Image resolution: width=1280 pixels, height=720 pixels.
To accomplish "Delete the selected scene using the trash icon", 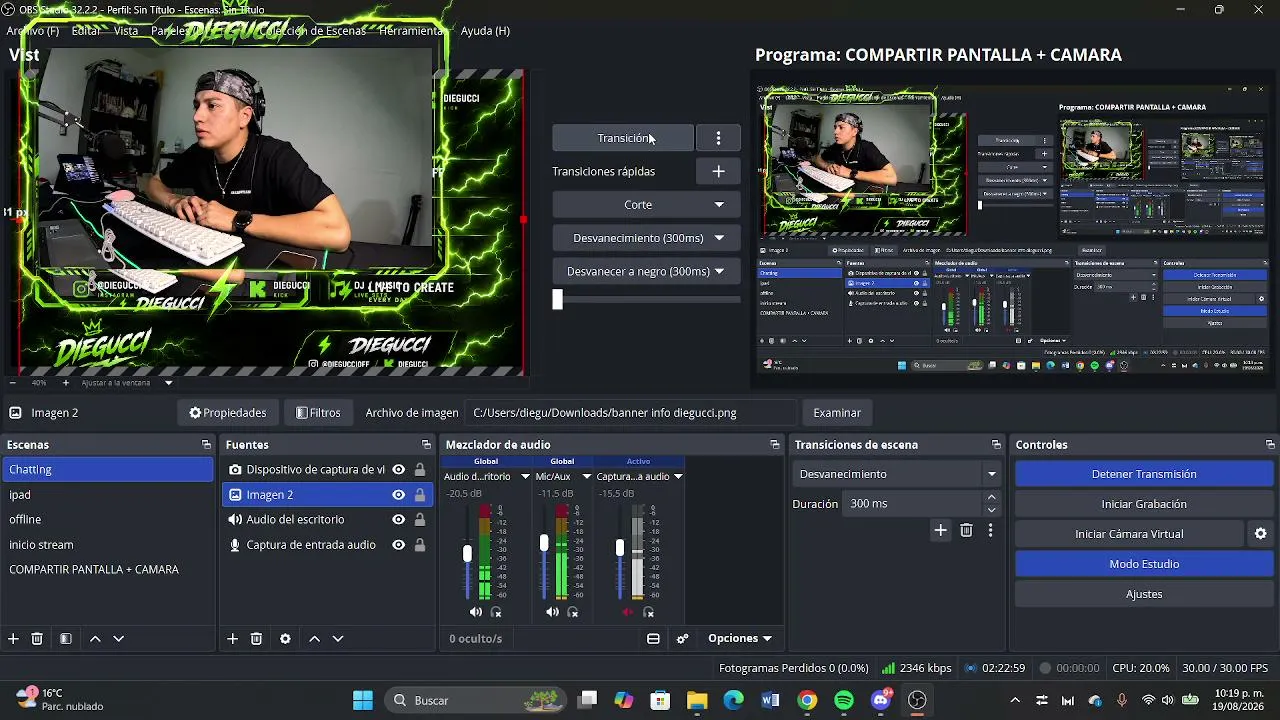I will 37,639.
